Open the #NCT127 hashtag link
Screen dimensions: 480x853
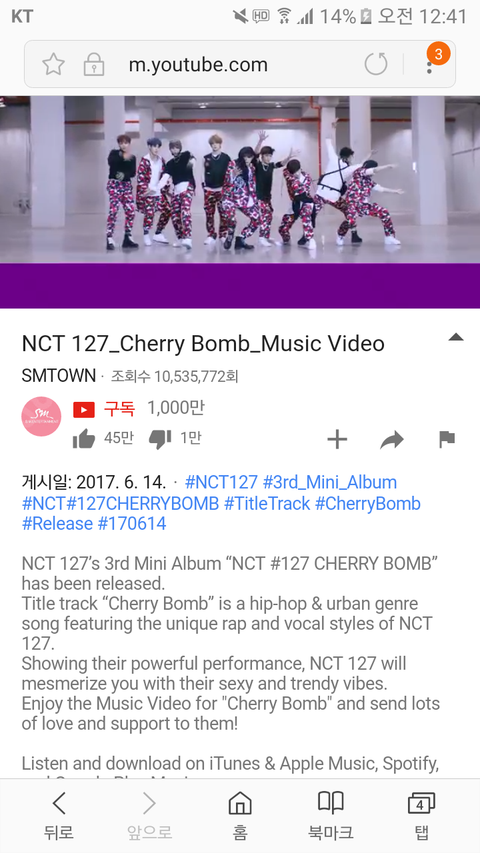(x=221, y=482)
